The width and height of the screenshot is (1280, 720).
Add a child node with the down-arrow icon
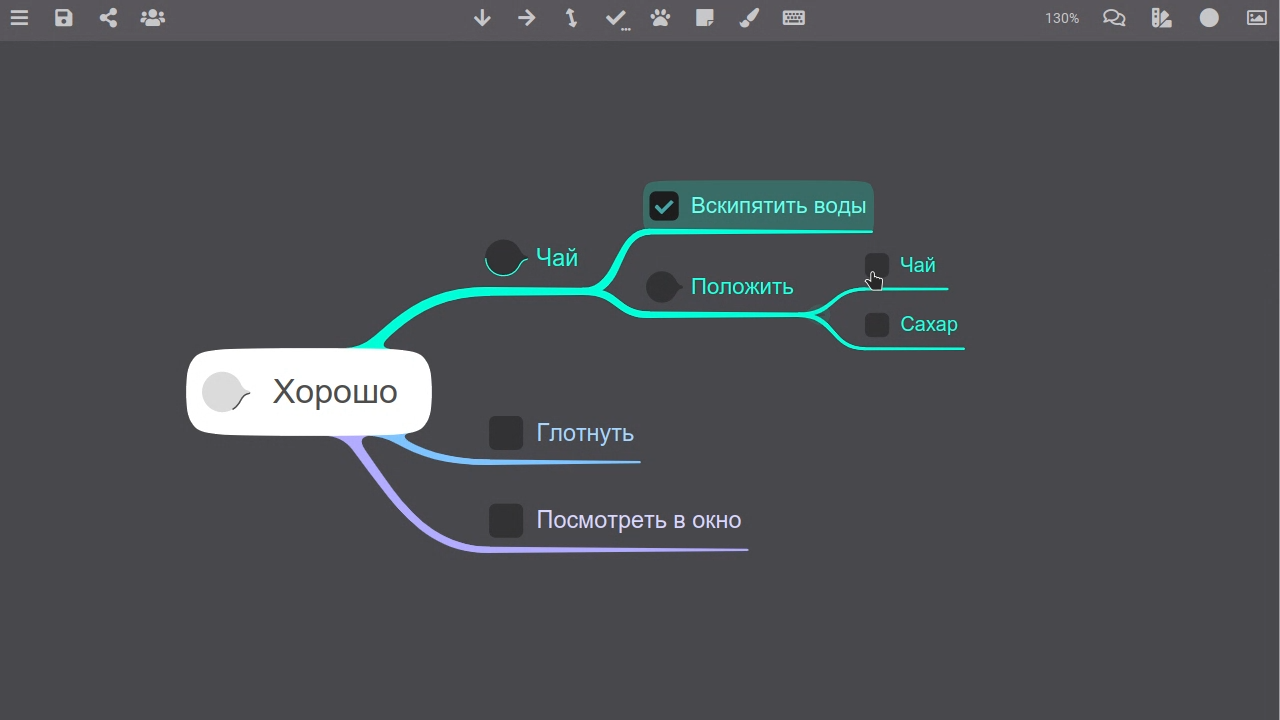482,17
